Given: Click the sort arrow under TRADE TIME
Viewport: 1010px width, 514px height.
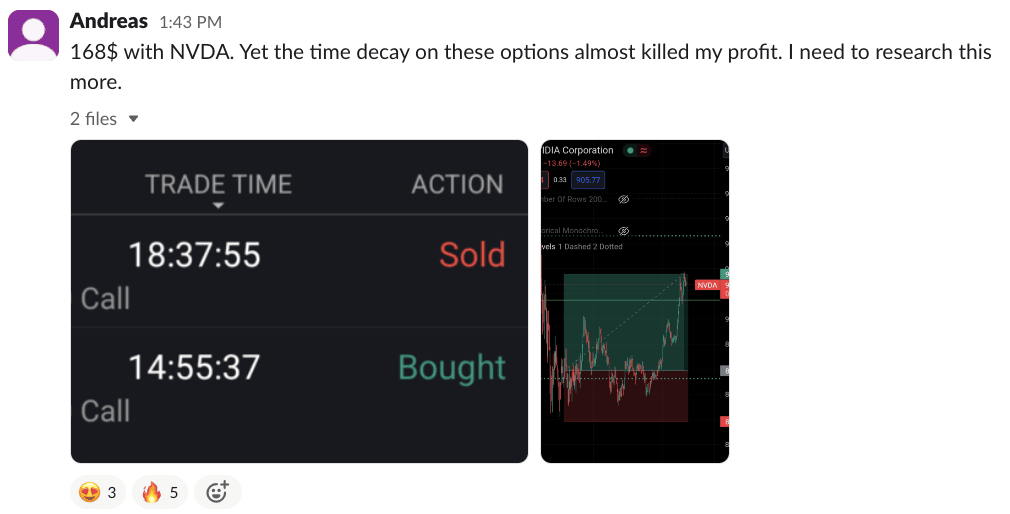Looking at the screenshot, I should point(218,206).
